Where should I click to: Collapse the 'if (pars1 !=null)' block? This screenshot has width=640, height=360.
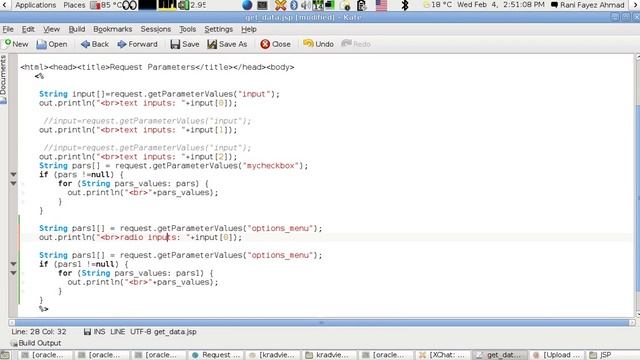tap(13, 264)
